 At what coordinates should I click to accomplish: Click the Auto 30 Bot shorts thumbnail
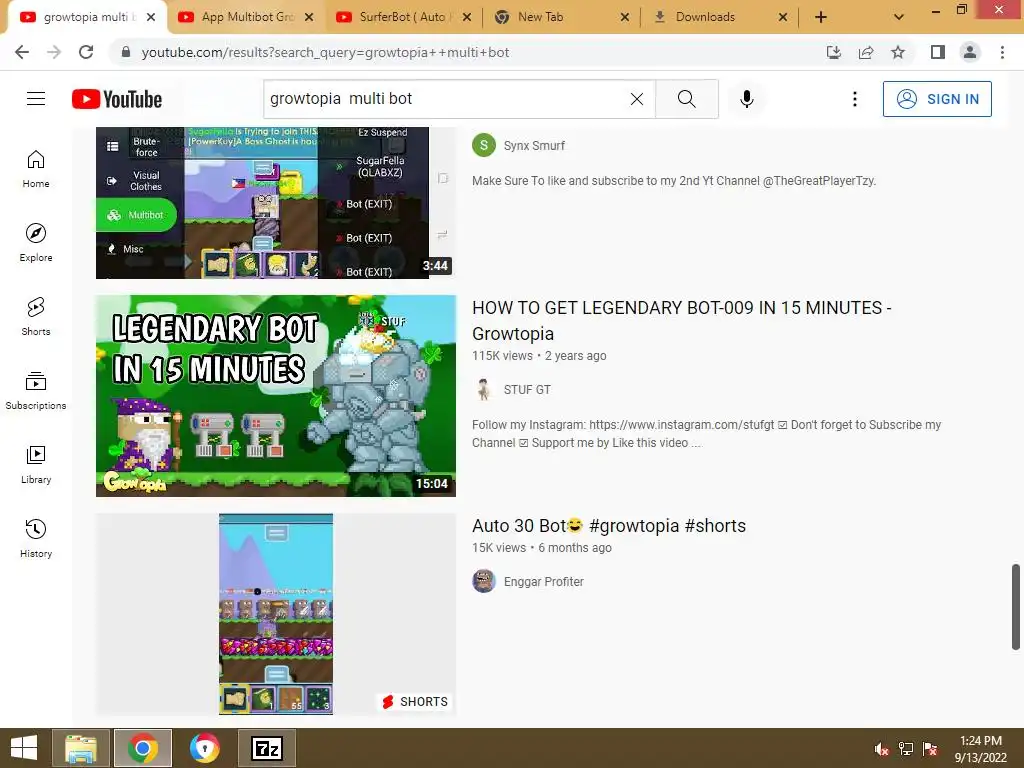(x=276, y=614)
